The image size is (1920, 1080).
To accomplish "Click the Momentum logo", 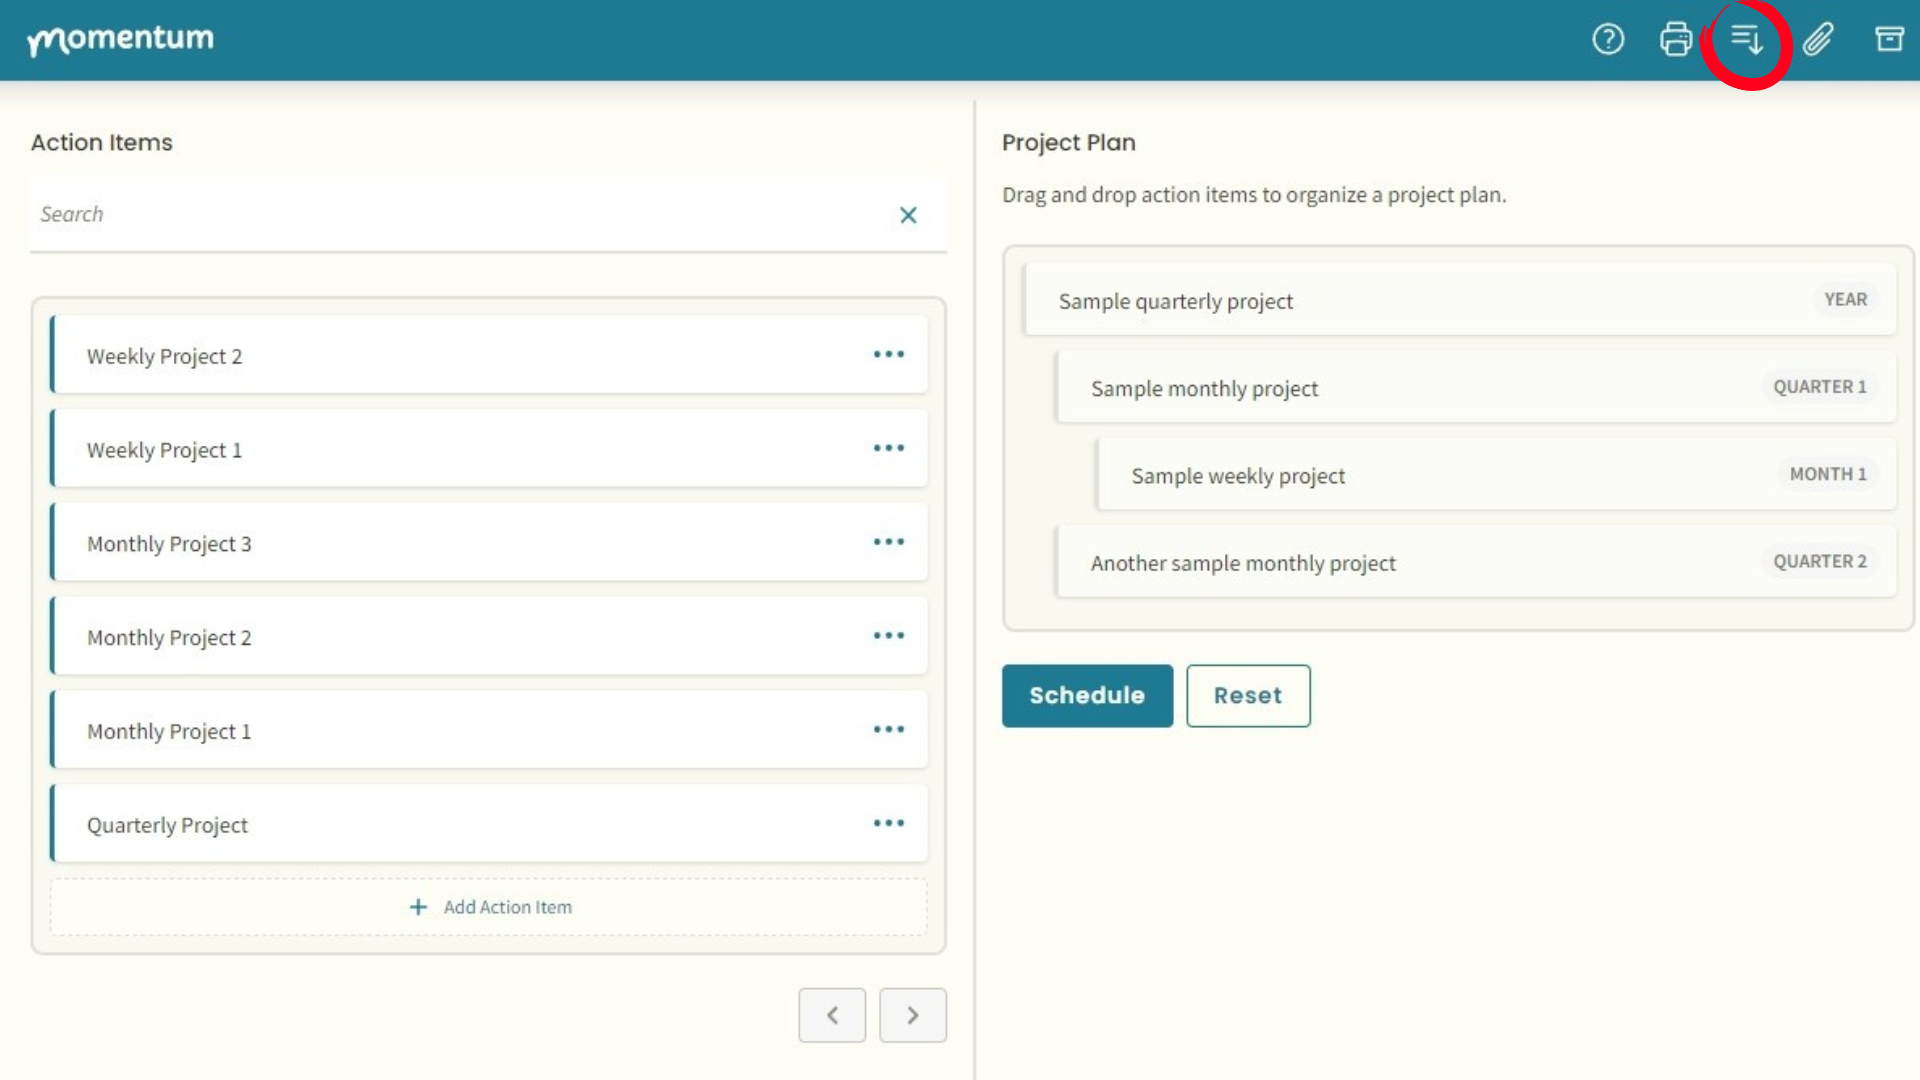I will tap(120, 40).
